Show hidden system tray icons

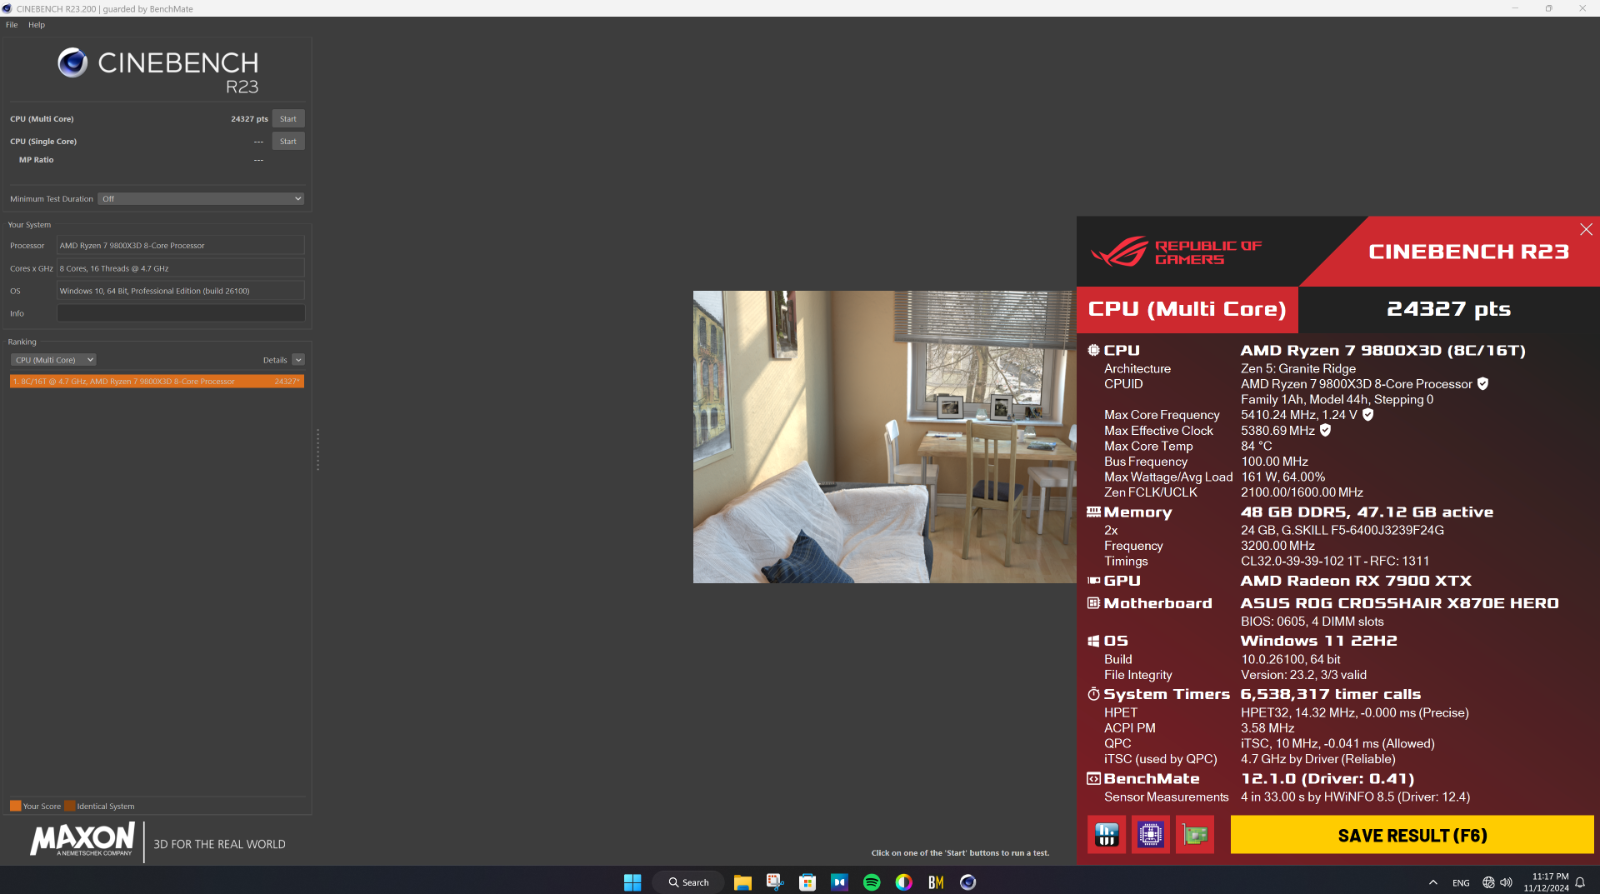[x=1433, y=882]
